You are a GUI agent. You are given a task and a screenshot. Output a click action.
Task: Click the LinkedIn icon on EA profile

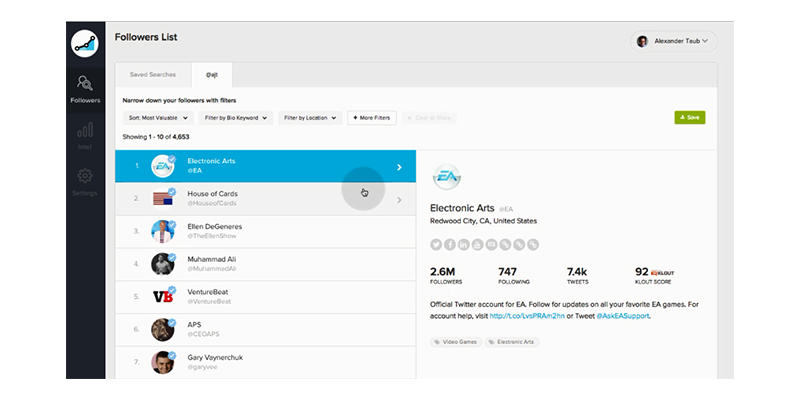(x=463, y=245)
